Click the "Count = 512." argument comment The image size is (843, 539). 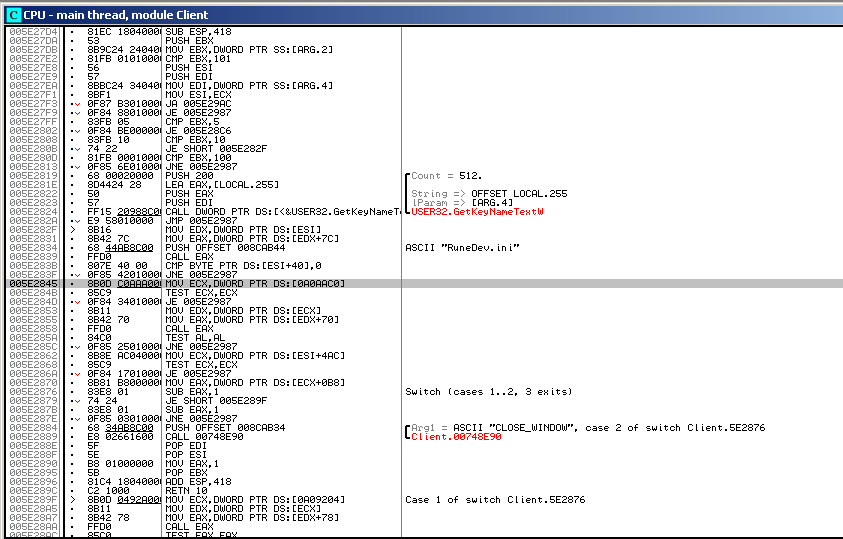[446, 175]
